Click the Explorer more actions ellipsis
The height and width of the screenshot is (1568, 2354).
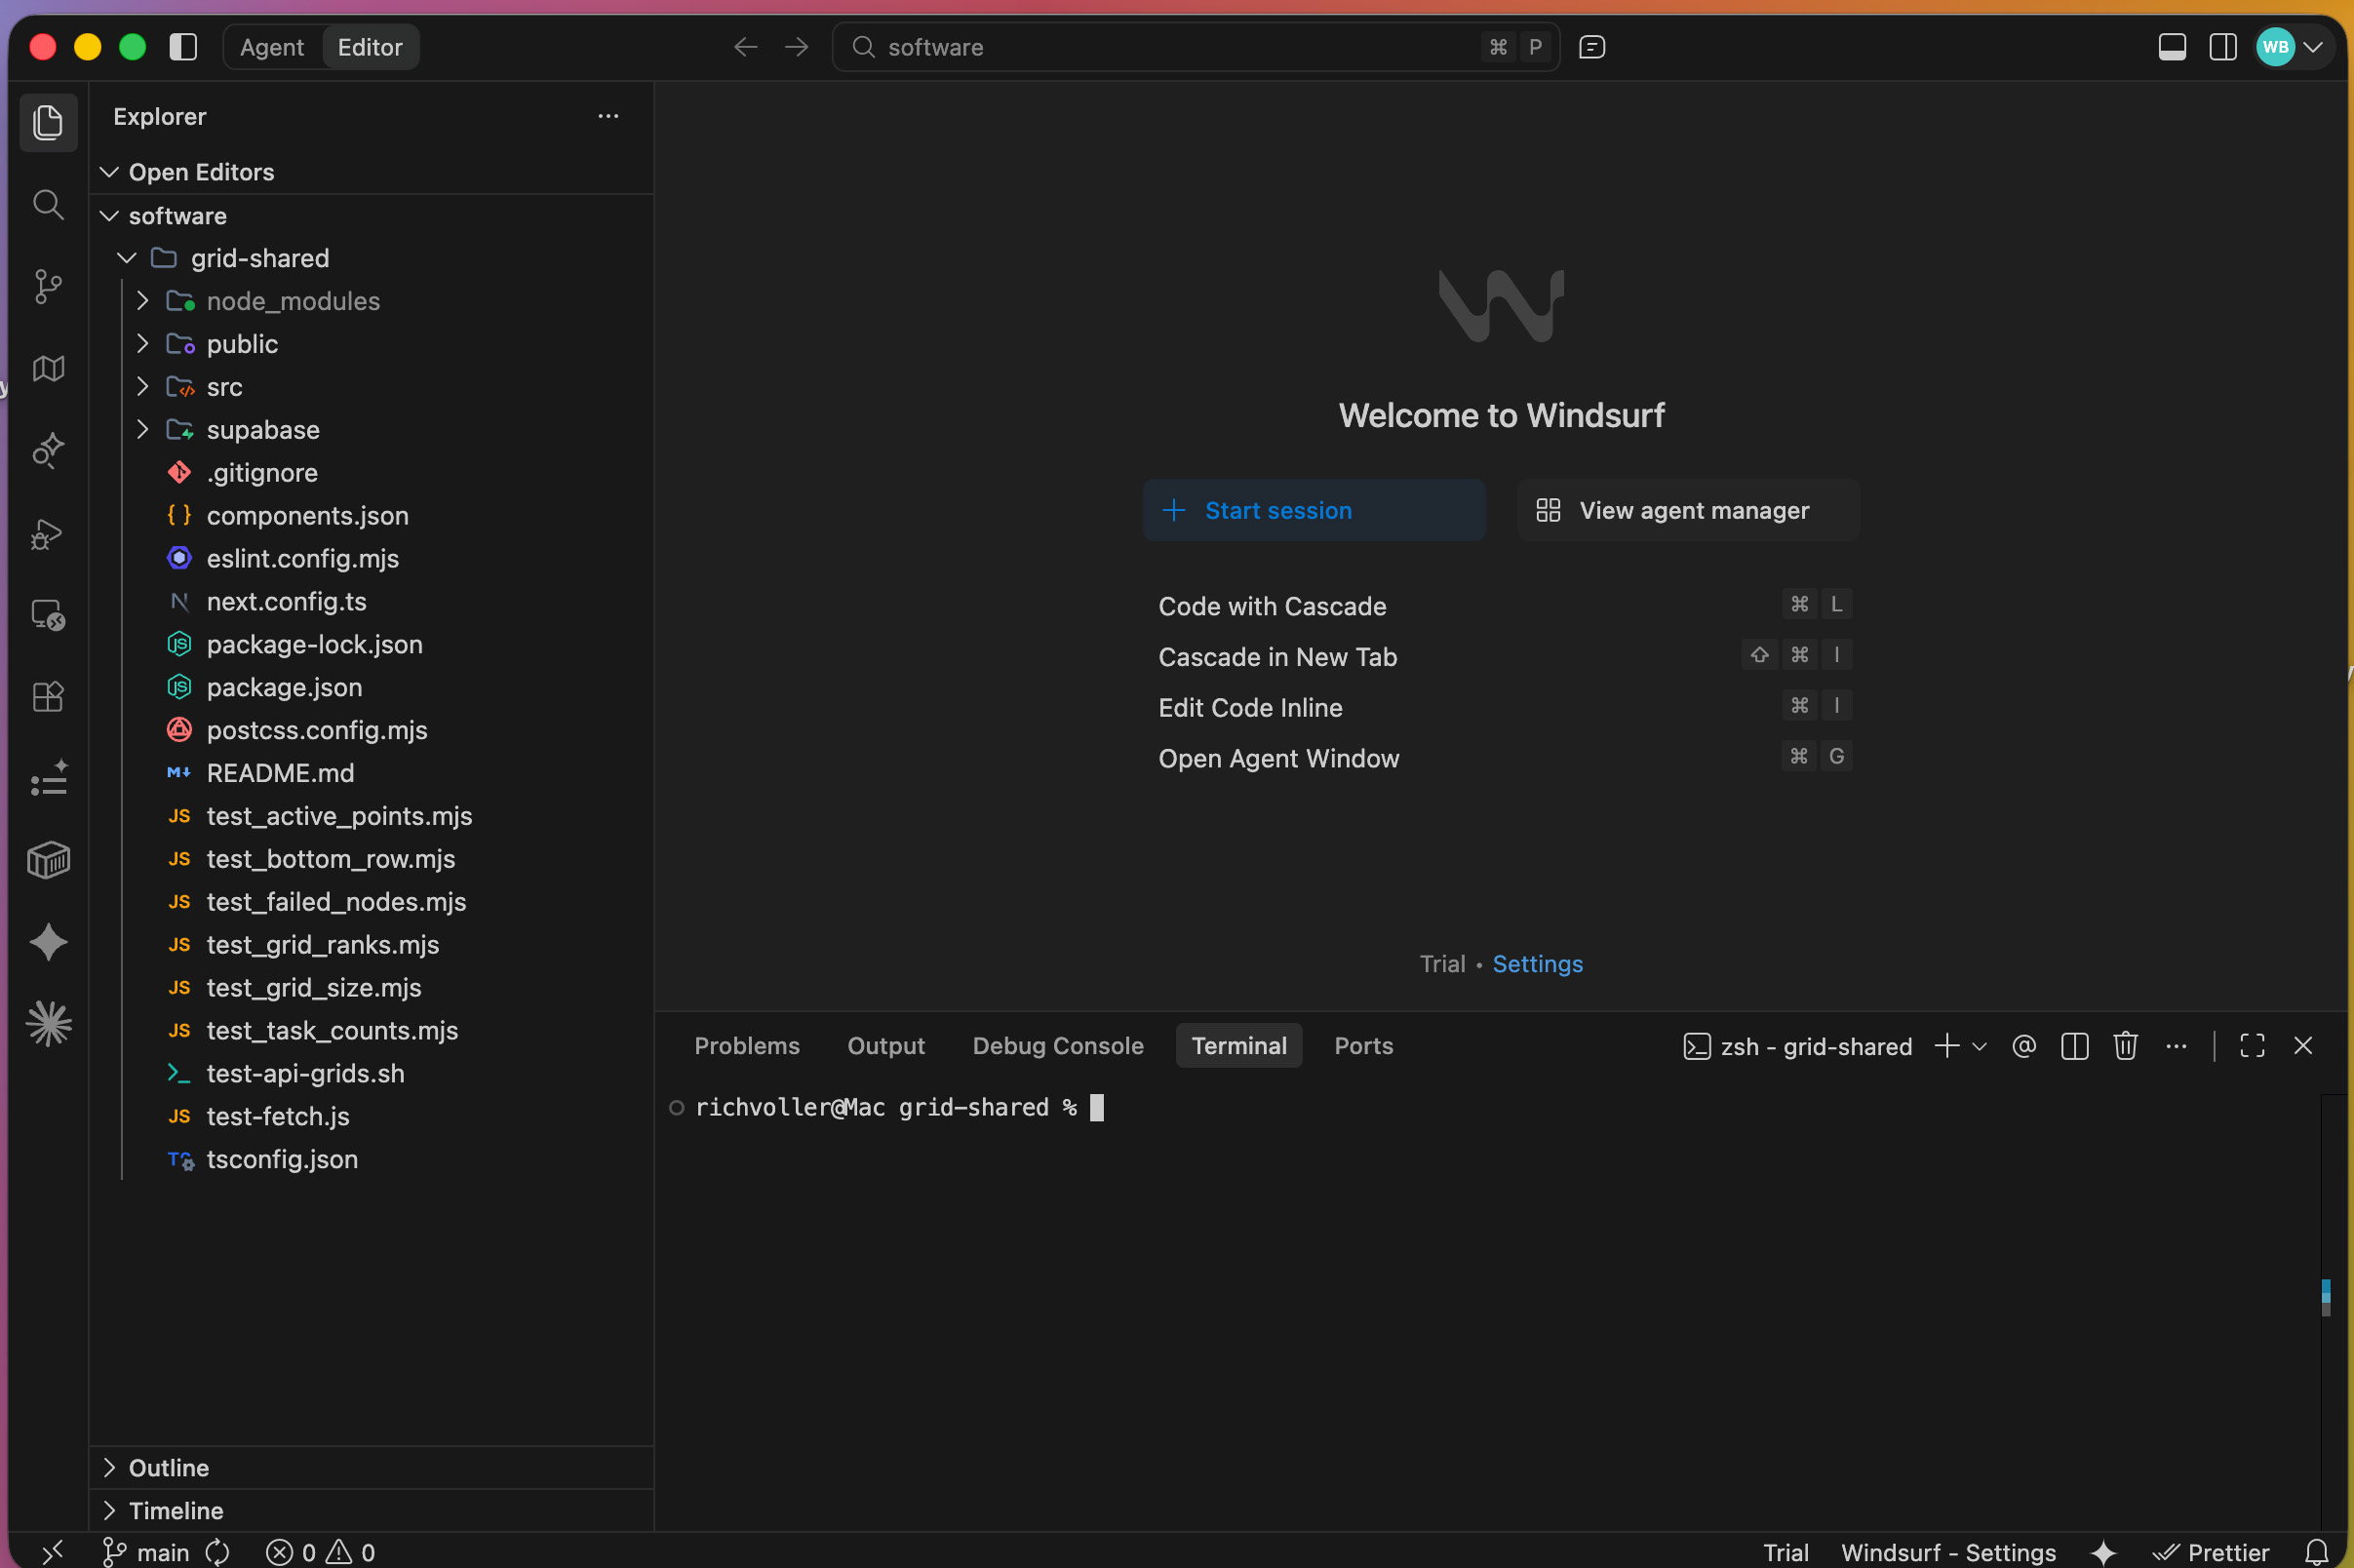pos(608,117)
